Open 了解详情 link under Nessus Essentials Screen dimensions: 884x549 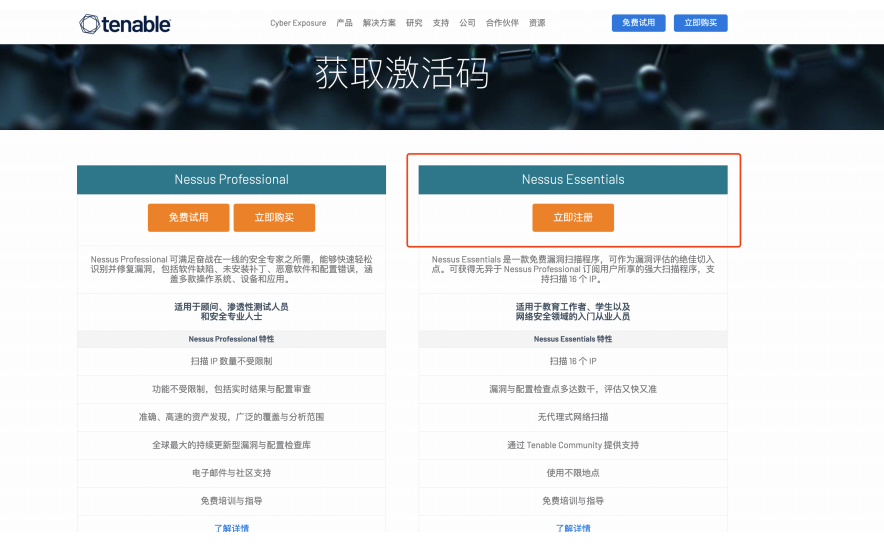(573, 528)
